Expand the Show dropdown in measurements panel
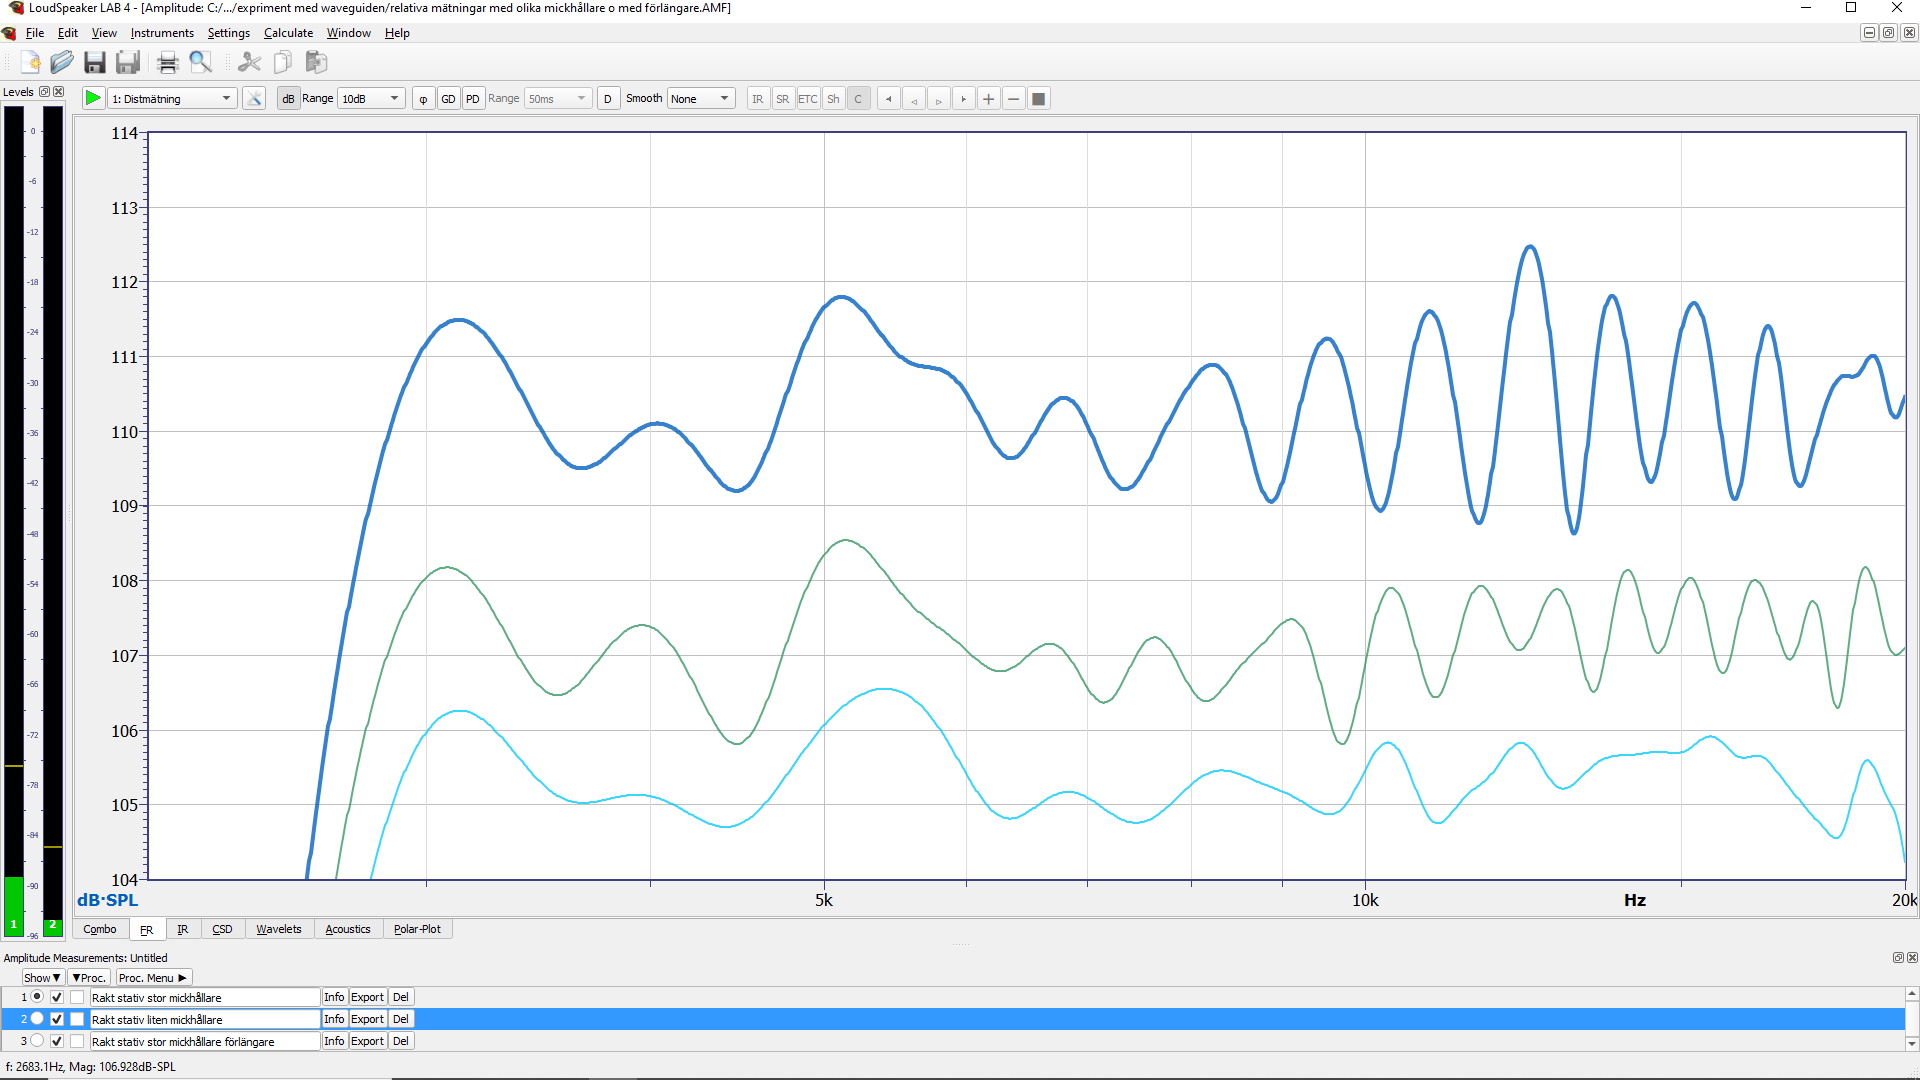 pyautogui.click(x=42, y=978)
